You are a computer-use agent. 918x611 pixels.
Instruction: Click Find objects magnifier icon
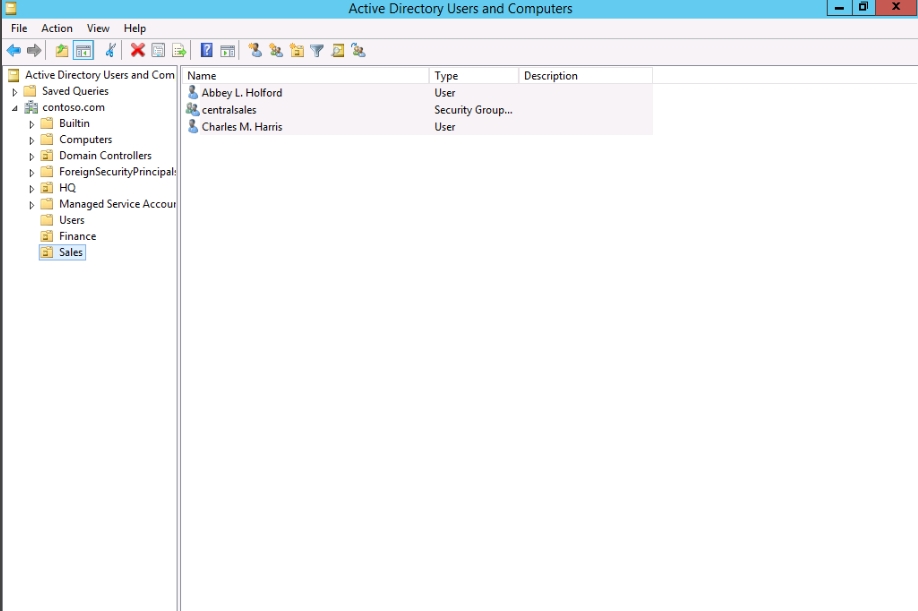[x=338, y=51]
